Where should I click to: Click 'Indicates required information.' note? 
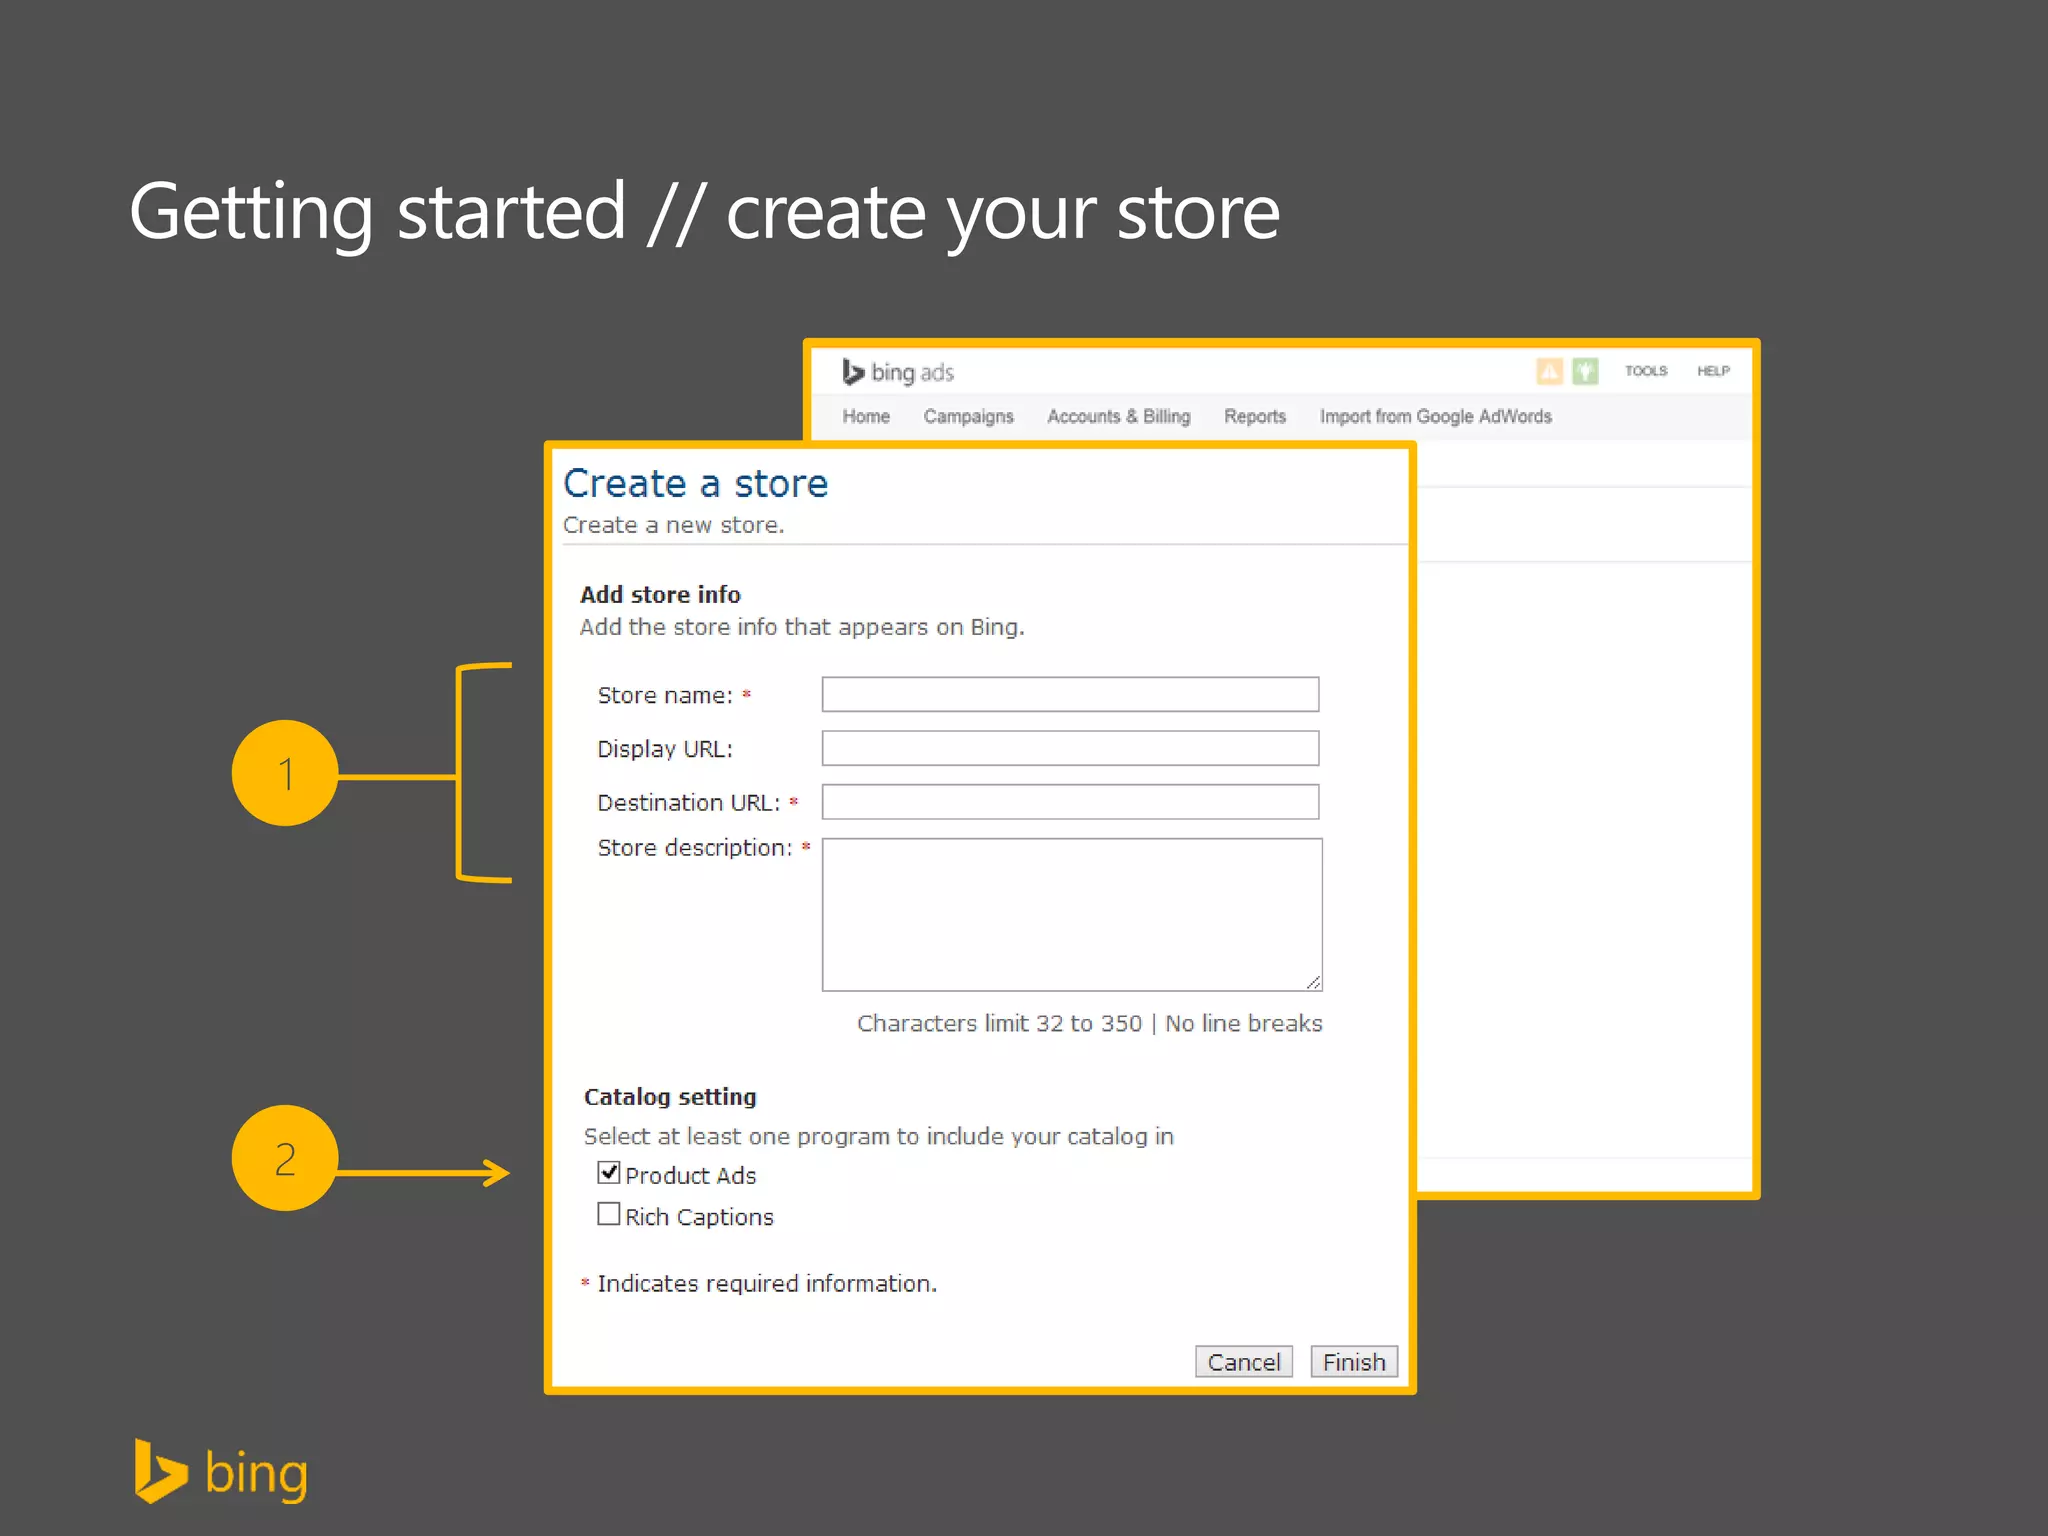click(767, 1283)
